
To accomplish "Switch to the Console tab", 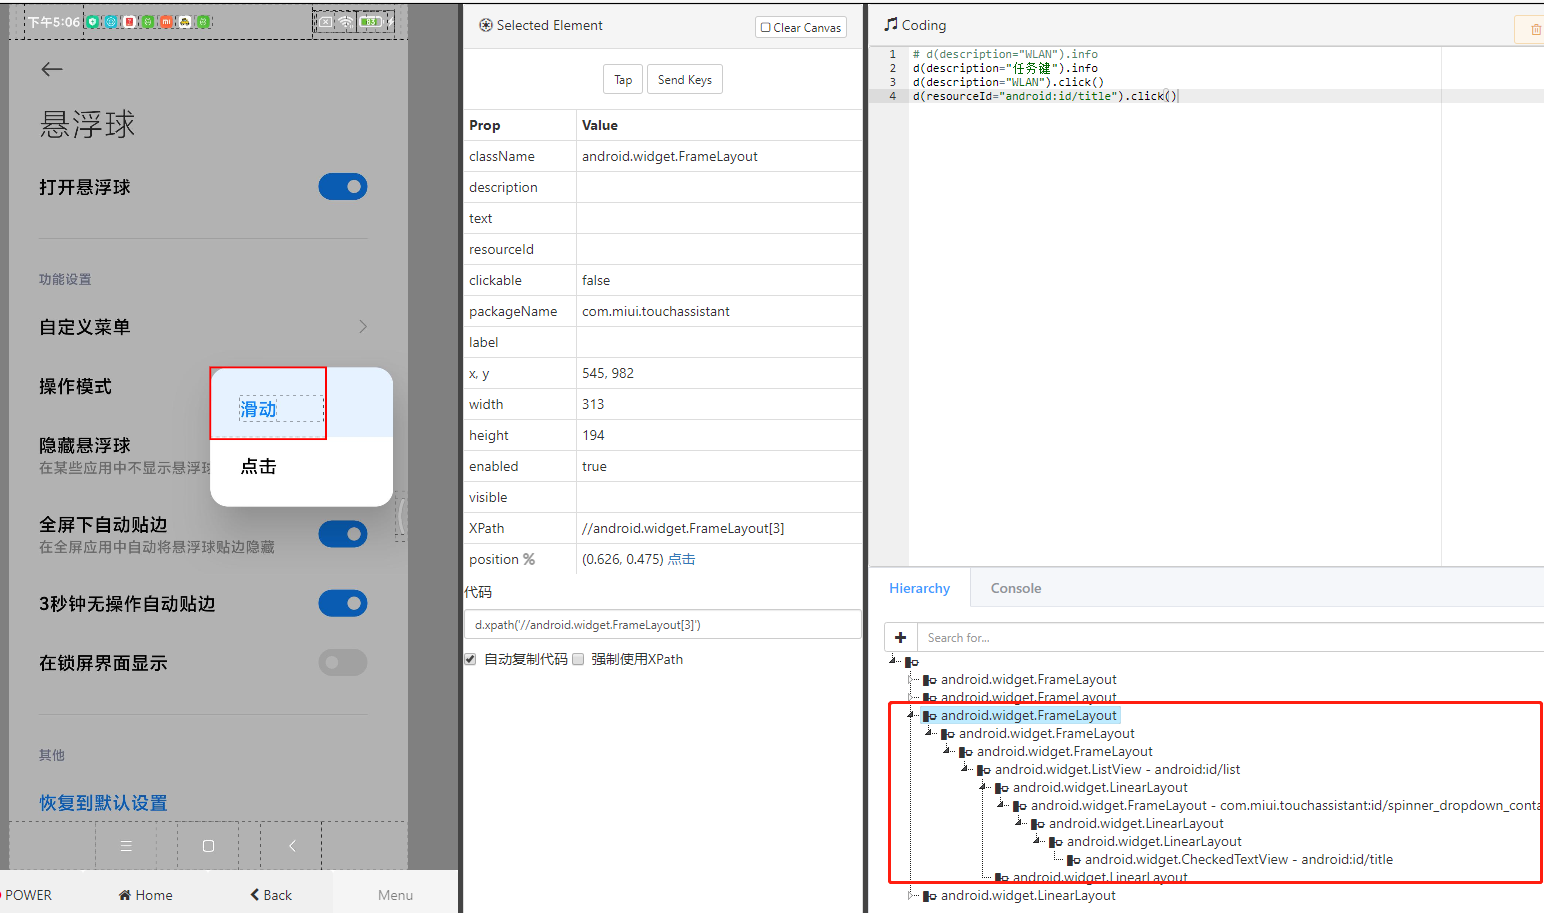I will (x=1015, y=588).
